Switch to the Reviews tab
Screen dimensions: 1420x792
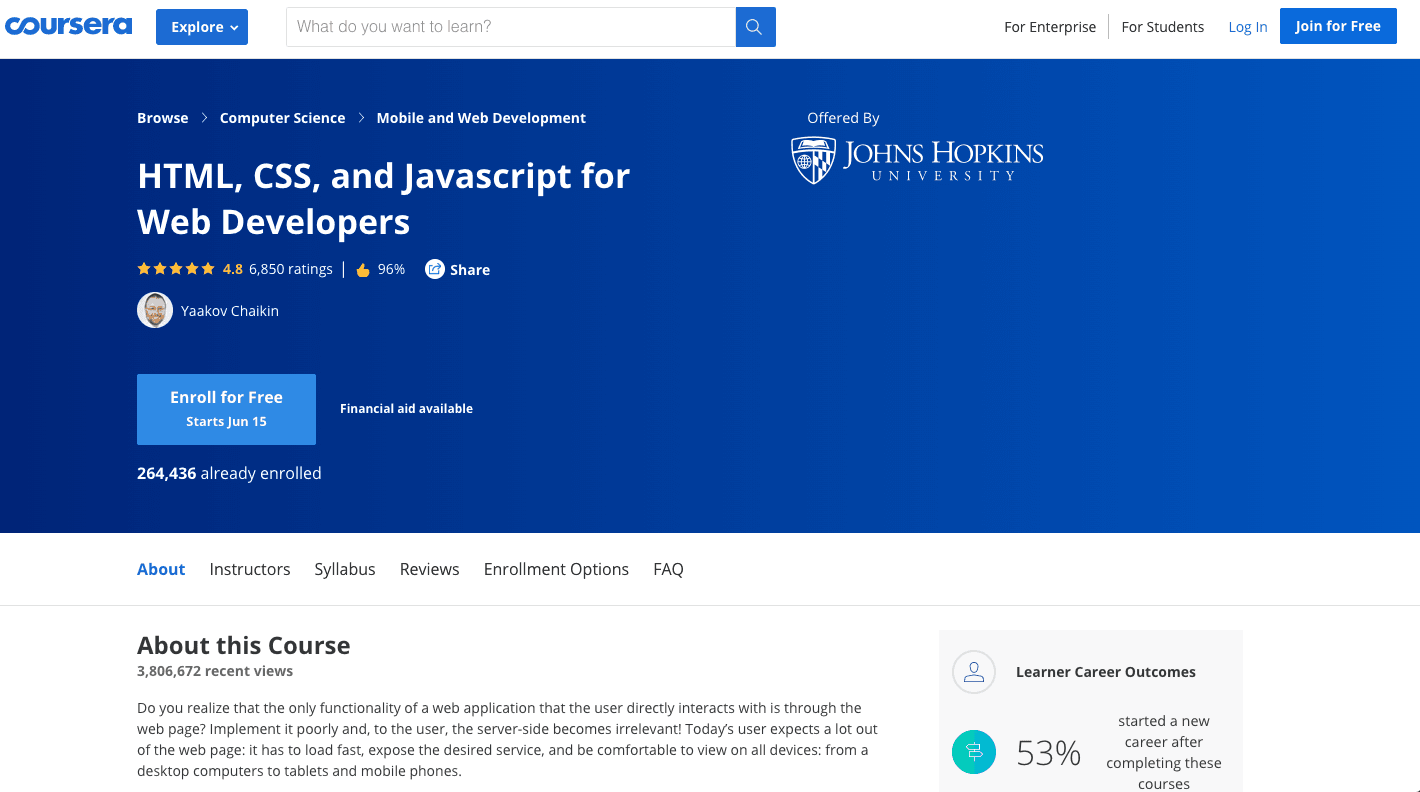coord(429,569)
